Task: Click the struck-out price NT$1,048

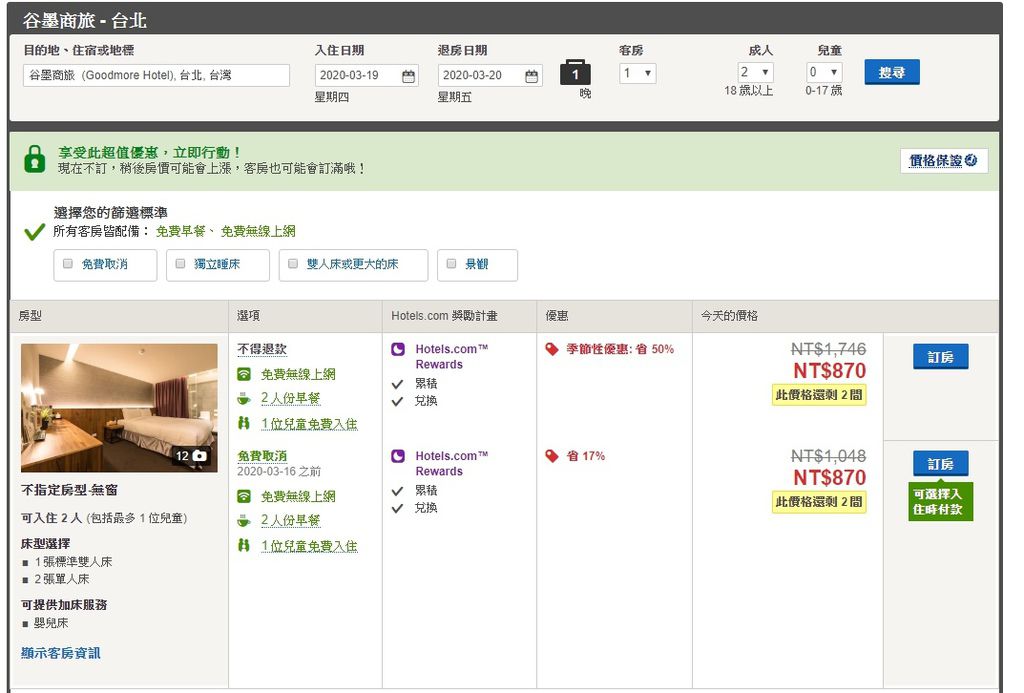Action: (828, 456)
